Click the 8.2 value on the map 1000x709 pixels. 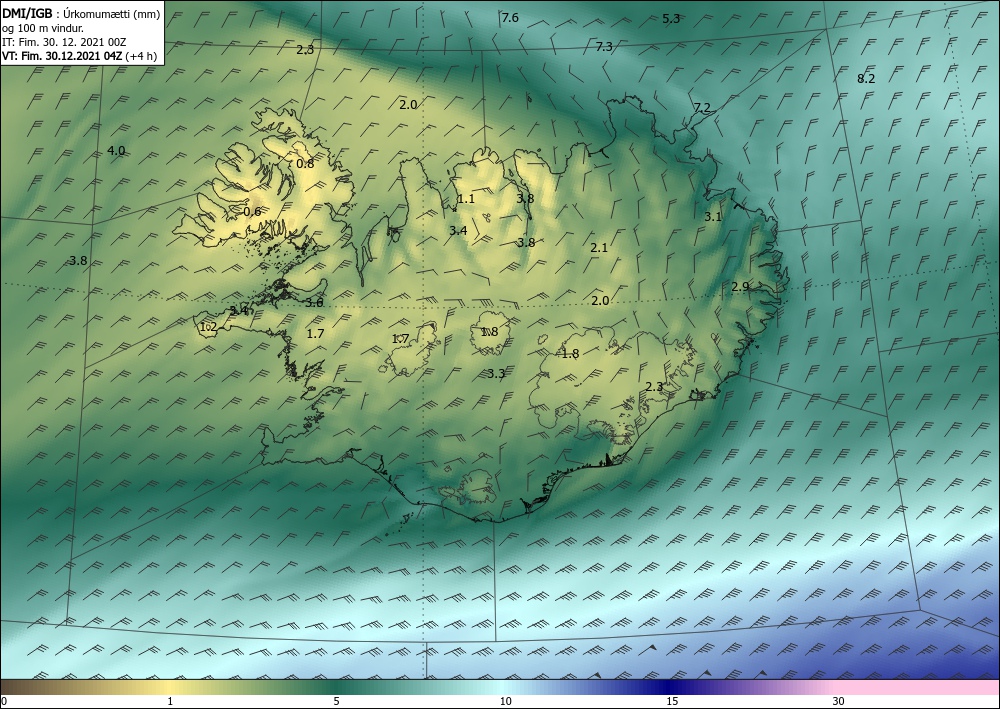(866, 79)
